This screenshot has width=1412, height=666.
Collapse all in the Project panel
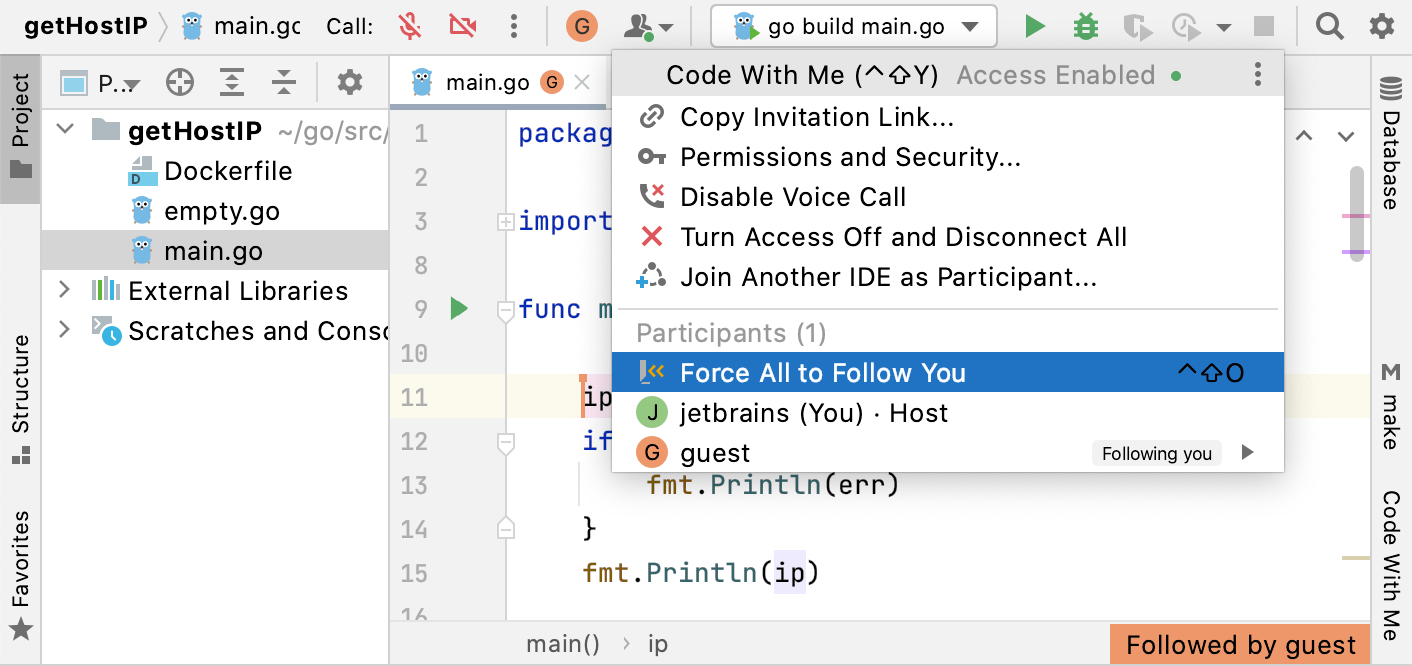point(284,83)
